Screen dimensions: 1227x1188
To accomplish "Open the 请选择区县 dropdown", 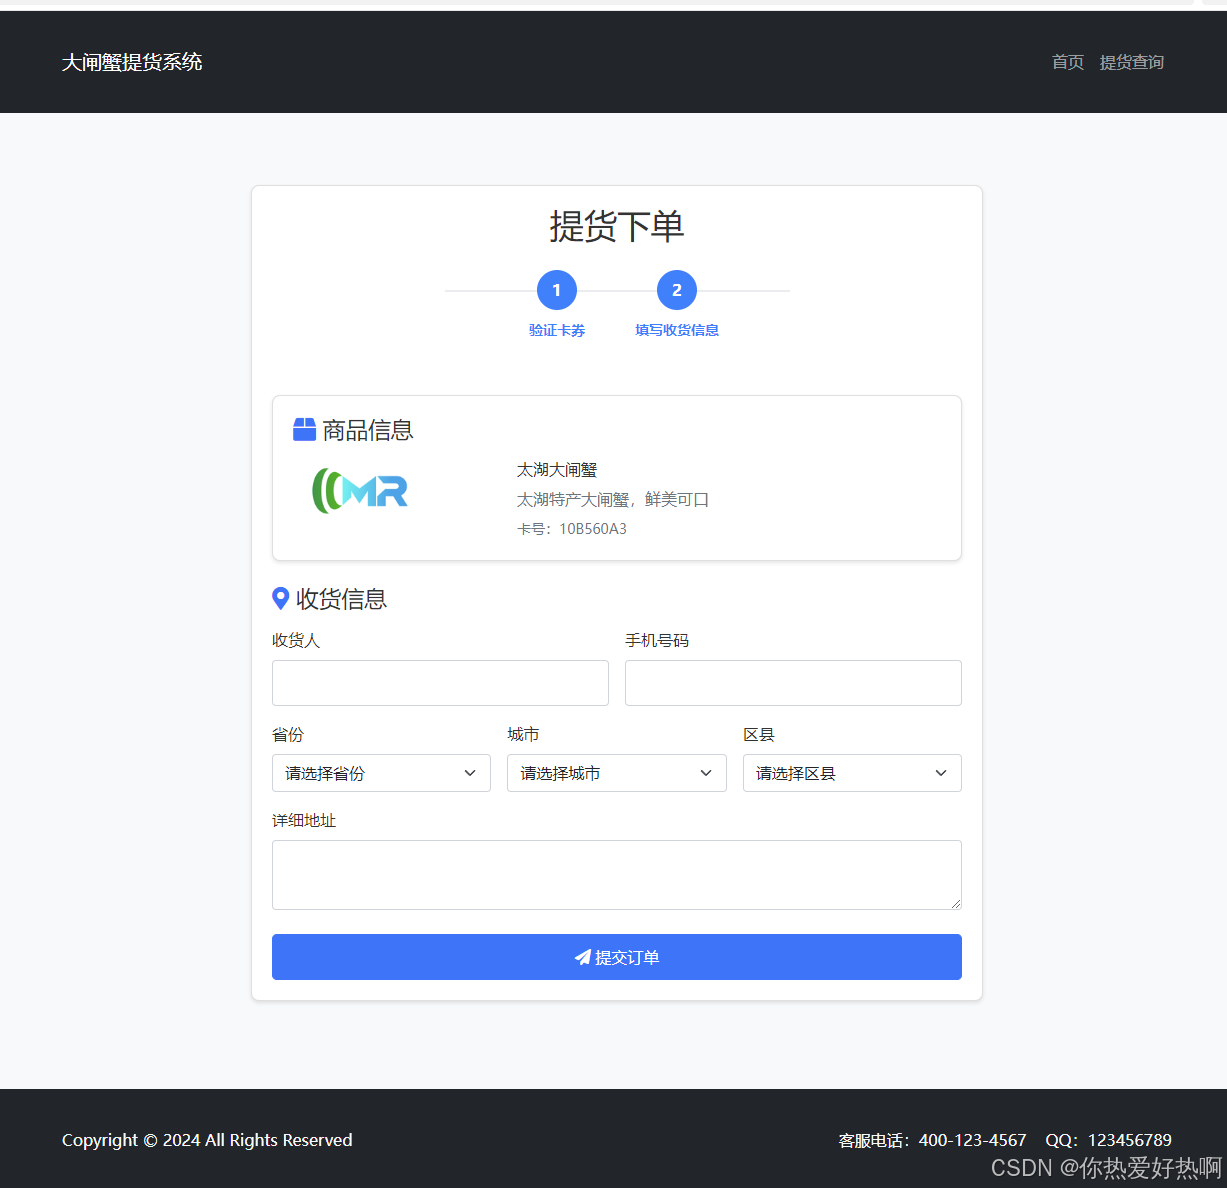I will (x=852, y=773).
